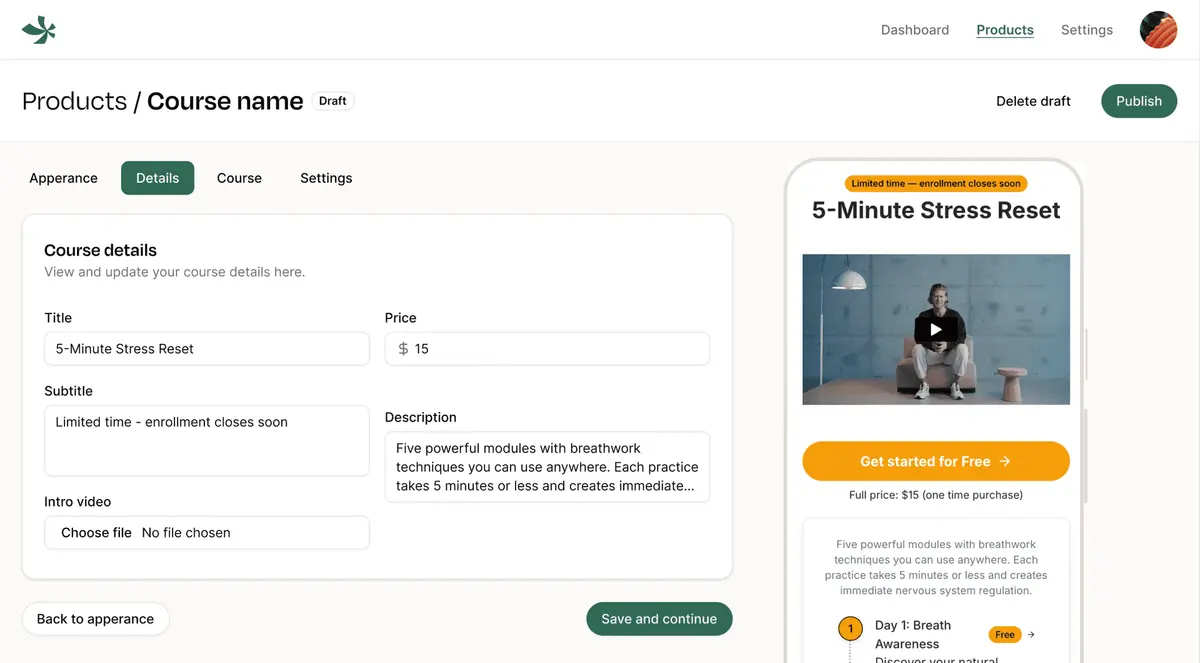
Task: Click Back to appearance
Action: [x=95, y=618]
